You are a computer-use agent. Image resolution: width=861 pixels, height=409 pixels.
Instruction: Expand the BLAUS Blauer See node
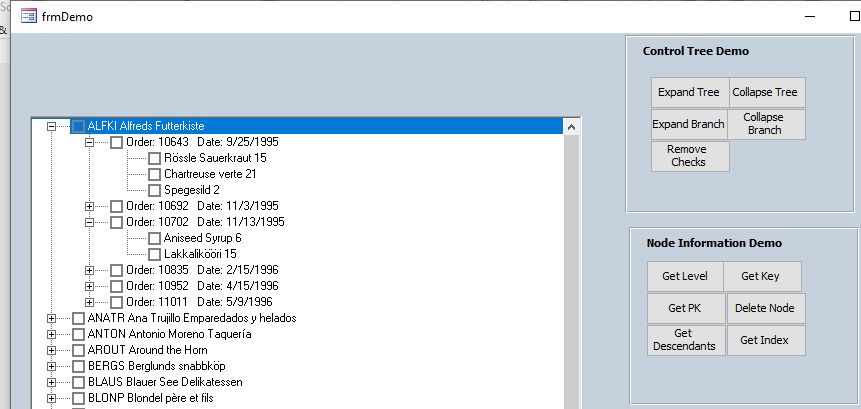point(51,382)
